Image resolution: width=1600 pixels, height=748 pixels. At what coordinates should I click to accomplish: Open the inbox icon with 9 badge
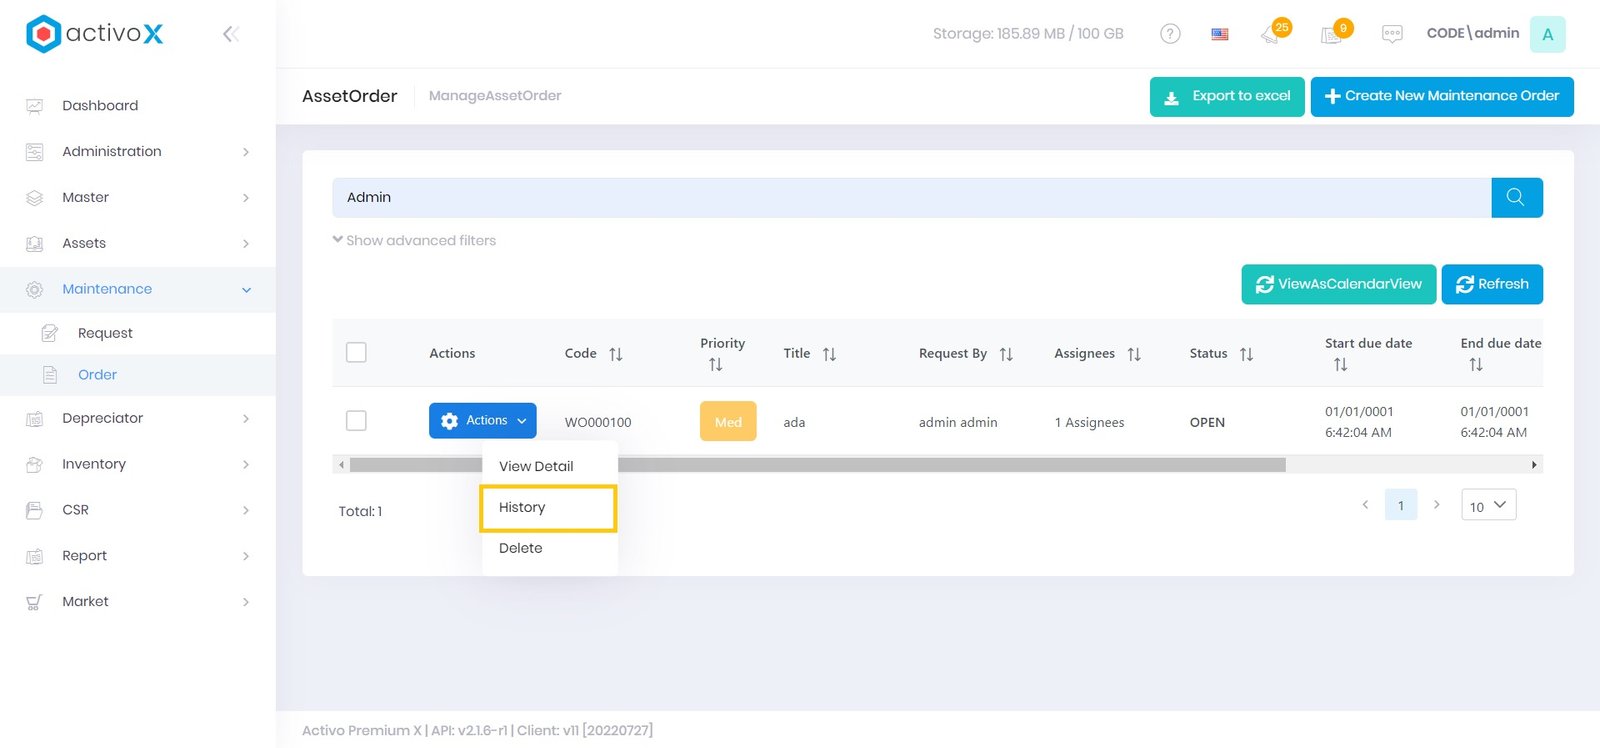(1333, 33)
